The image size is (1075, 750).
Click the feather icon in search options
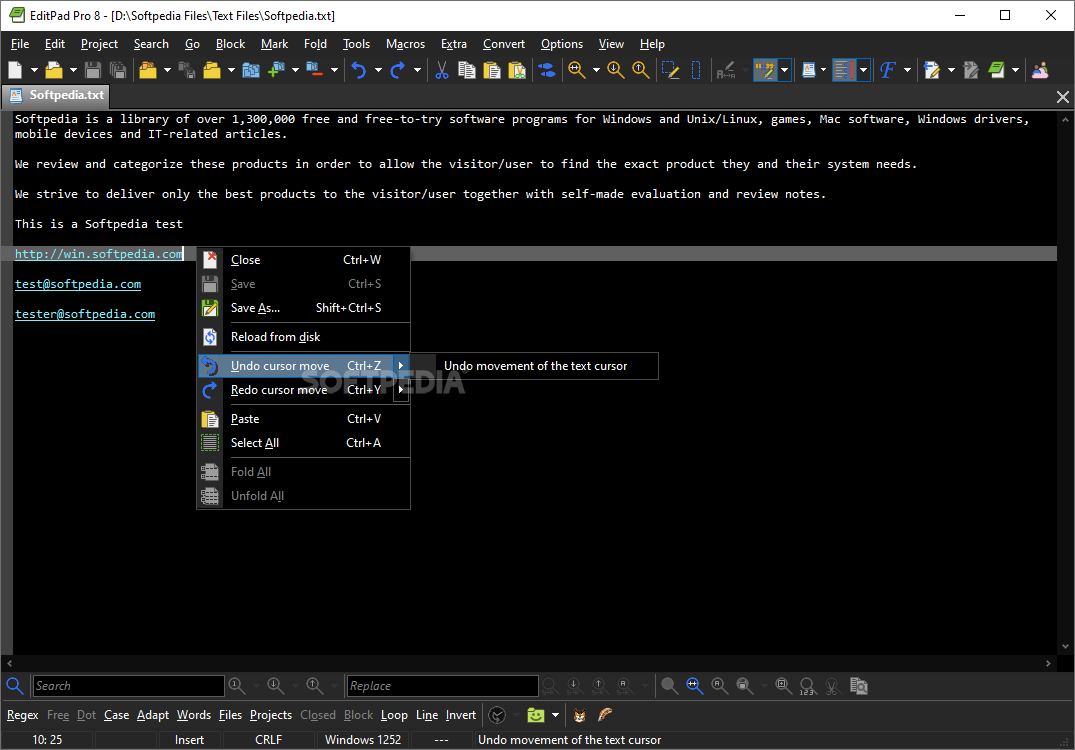point(605,715)
